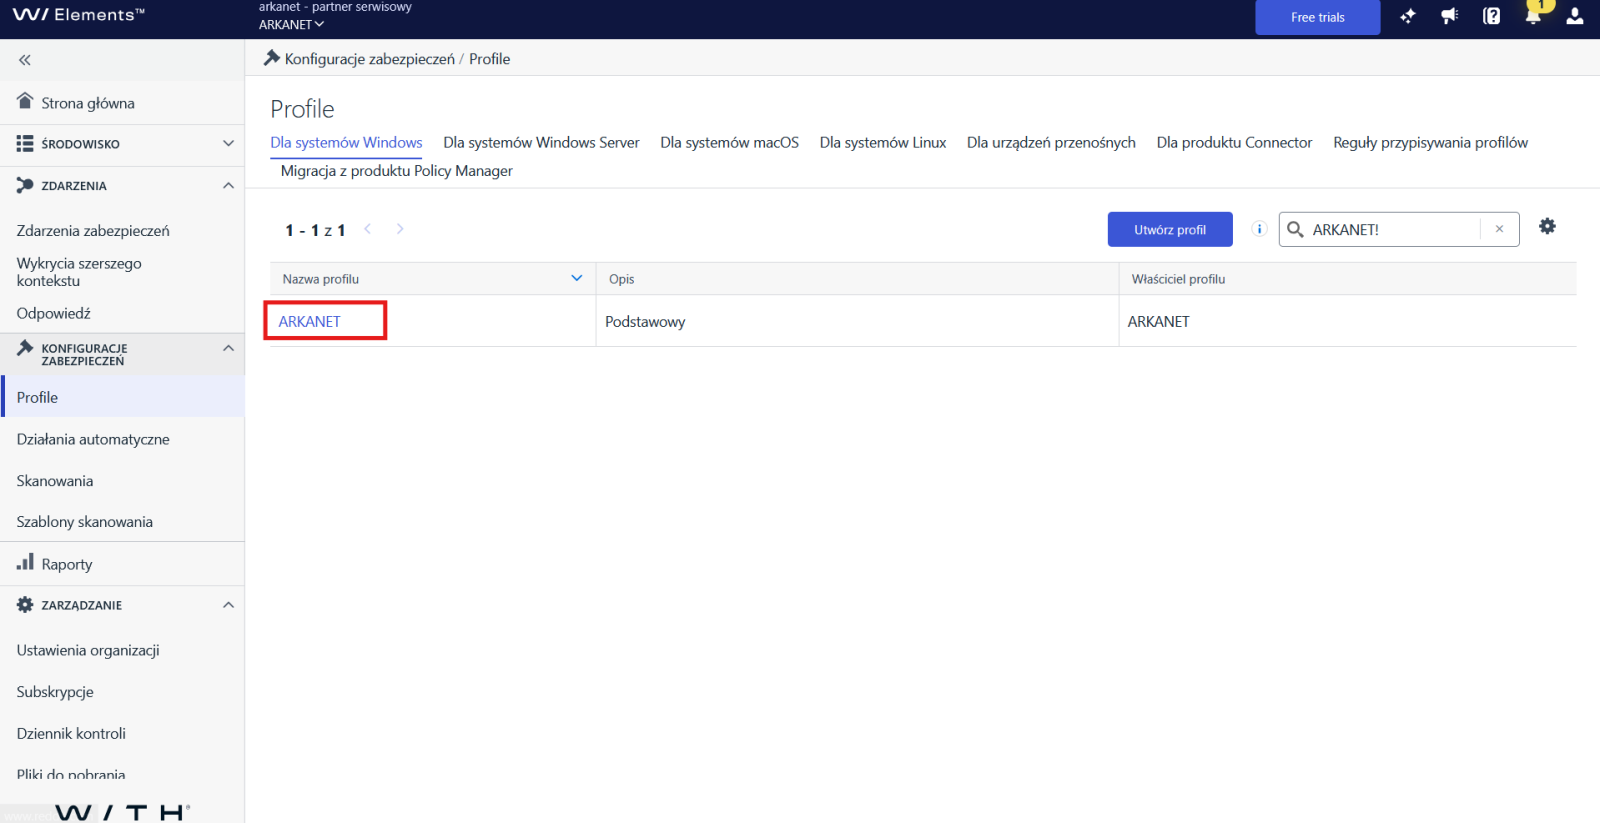1600x823 pixels.
Task: Open the ARKANET organization dropdown
Action: pos(291,25)
